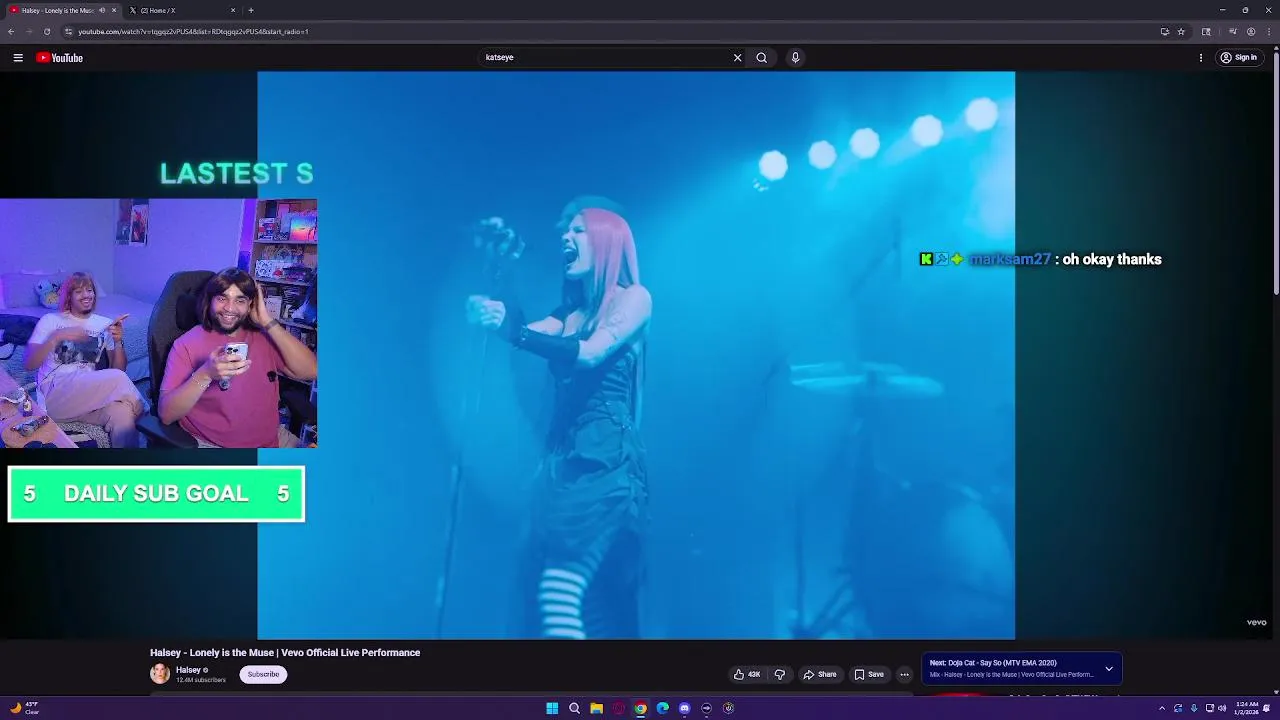This screenshot has height=720, width=1280.
Task: Open Chrome profile icon
Action: click(1251, 31)
